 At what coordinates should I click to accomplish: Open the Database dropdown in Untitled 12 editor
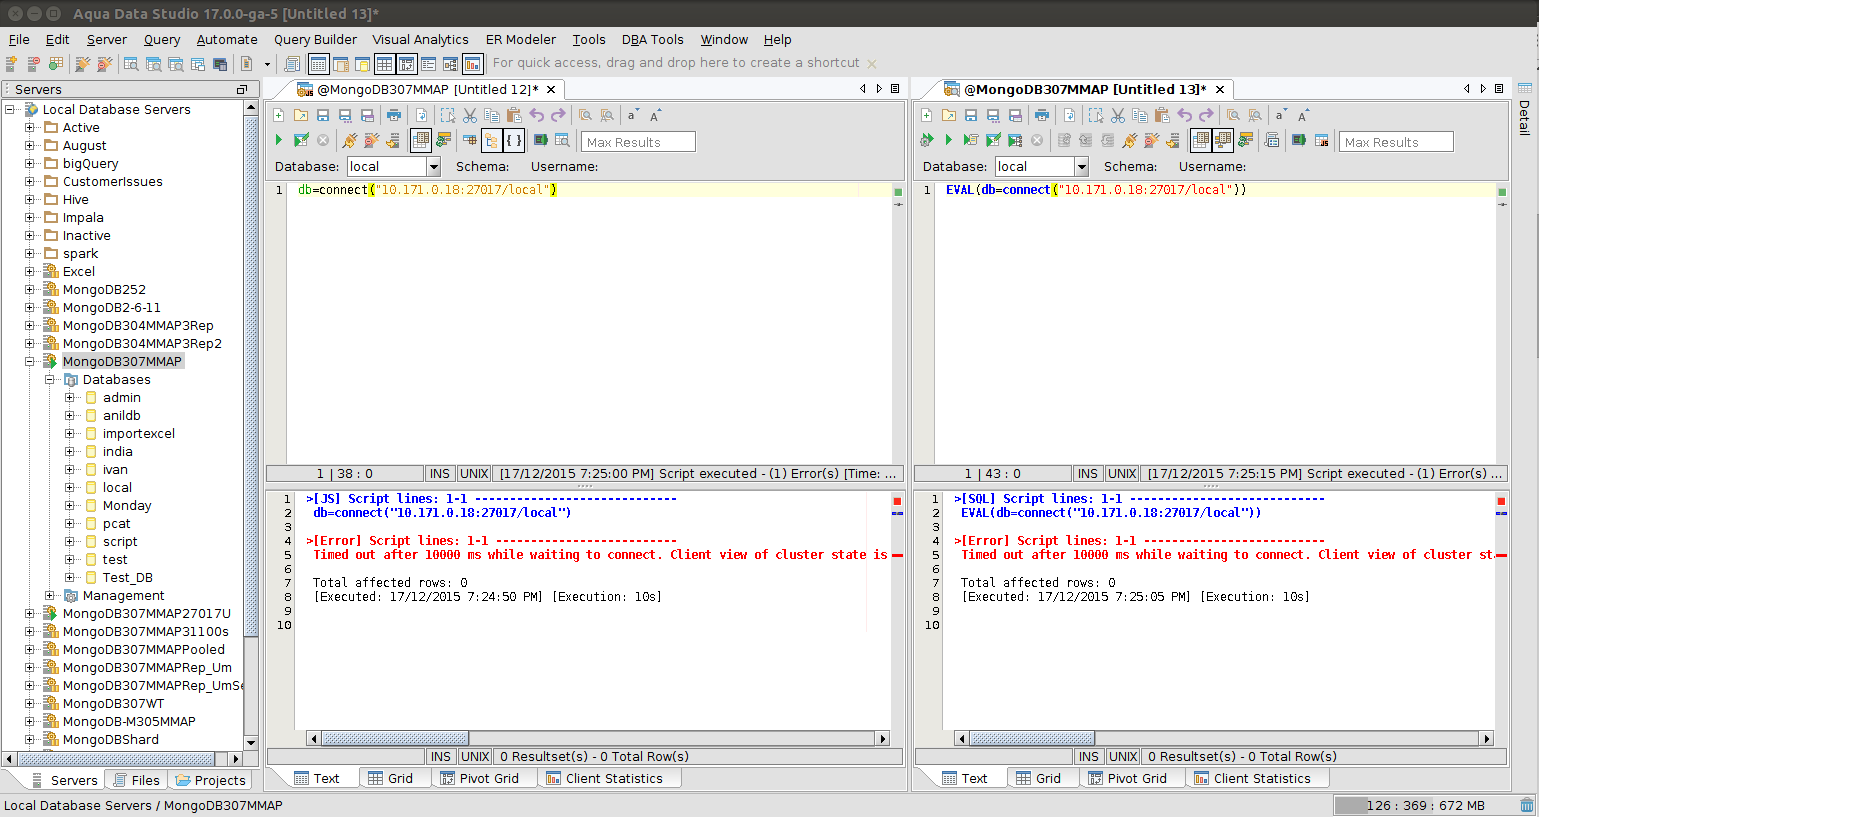coord(434,167)
